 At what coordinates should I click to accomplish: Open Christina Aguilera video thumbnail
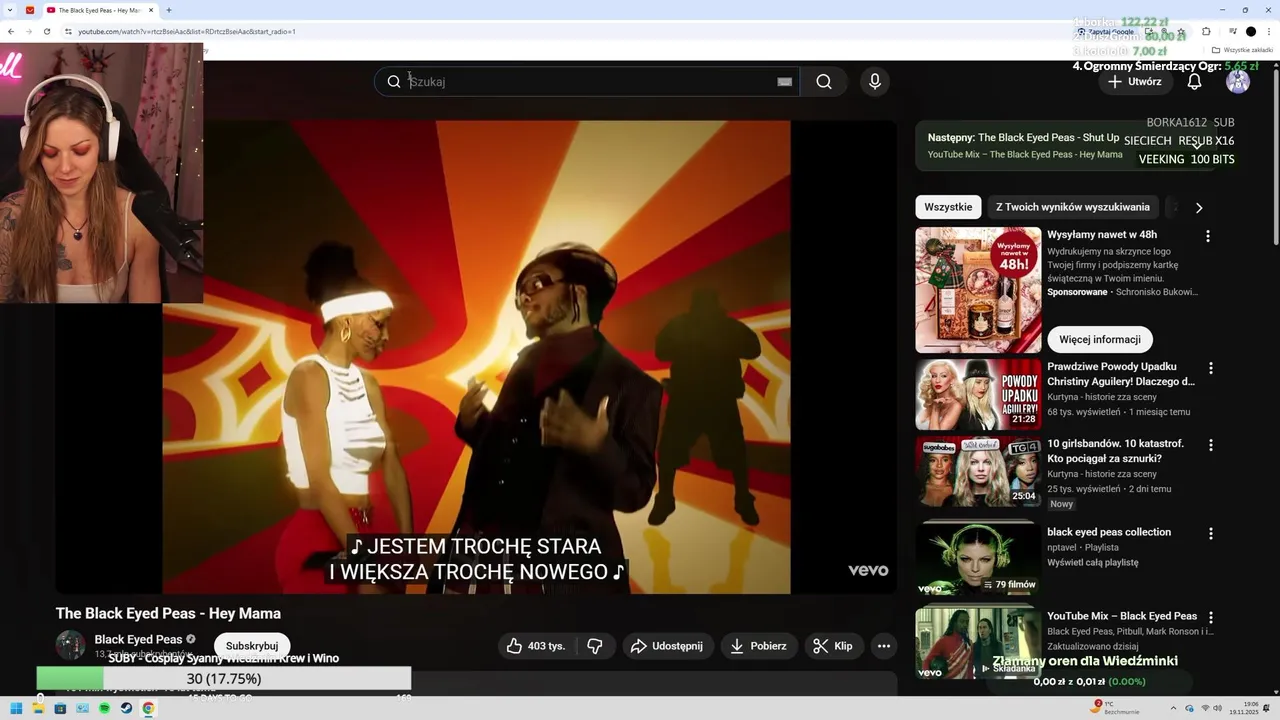click(x=978, y=394)
